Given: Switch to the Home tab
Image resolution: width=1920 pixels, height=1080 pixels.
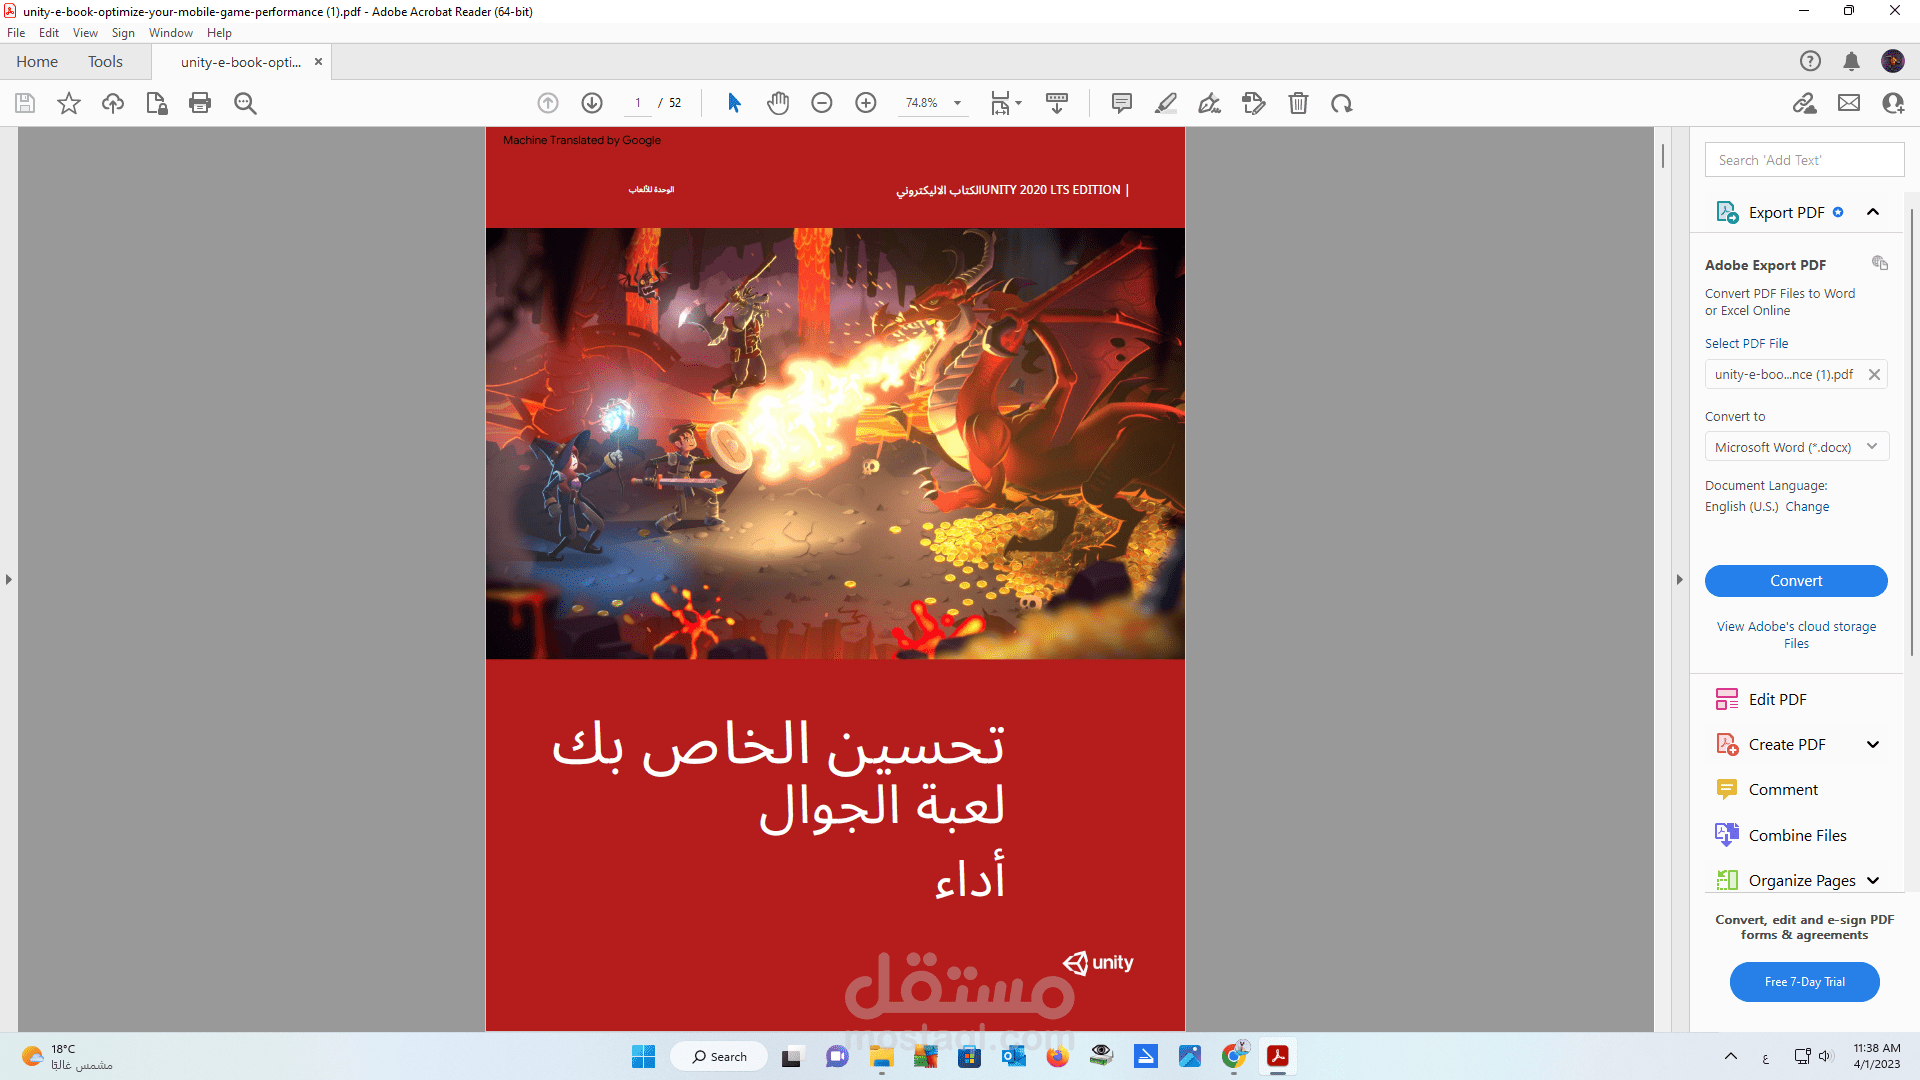Looking at the screenshot, I should [37, 61].
